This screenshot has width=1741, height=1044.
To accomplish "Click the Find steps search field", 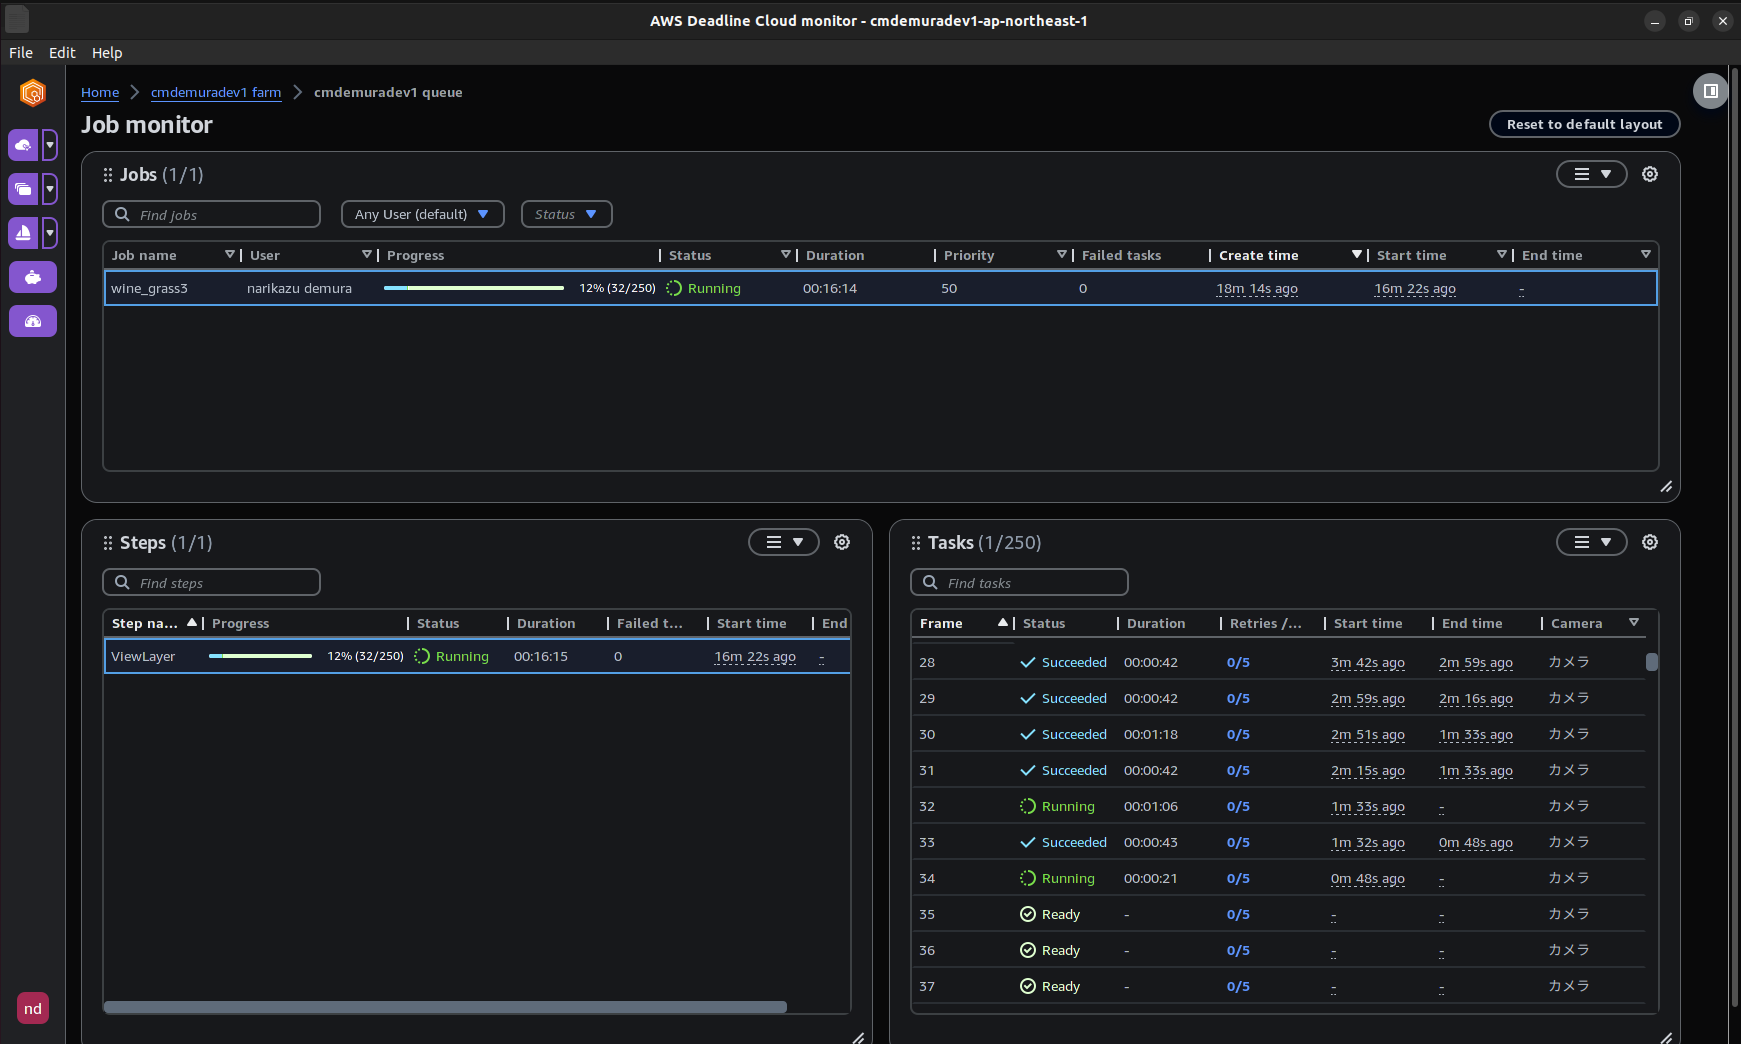I will (211, 582).
